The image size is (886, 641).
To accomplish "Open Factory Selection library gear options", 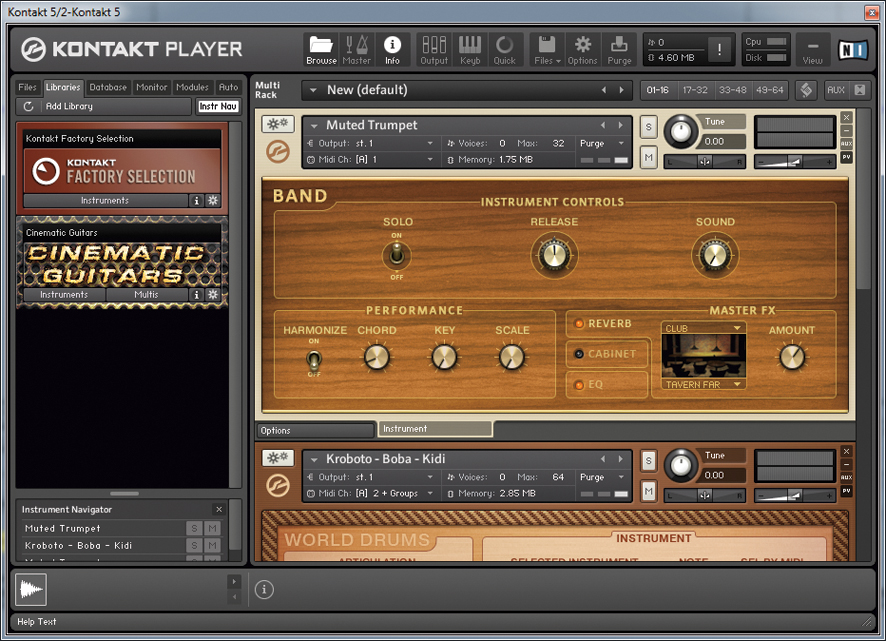I will 212,200.
